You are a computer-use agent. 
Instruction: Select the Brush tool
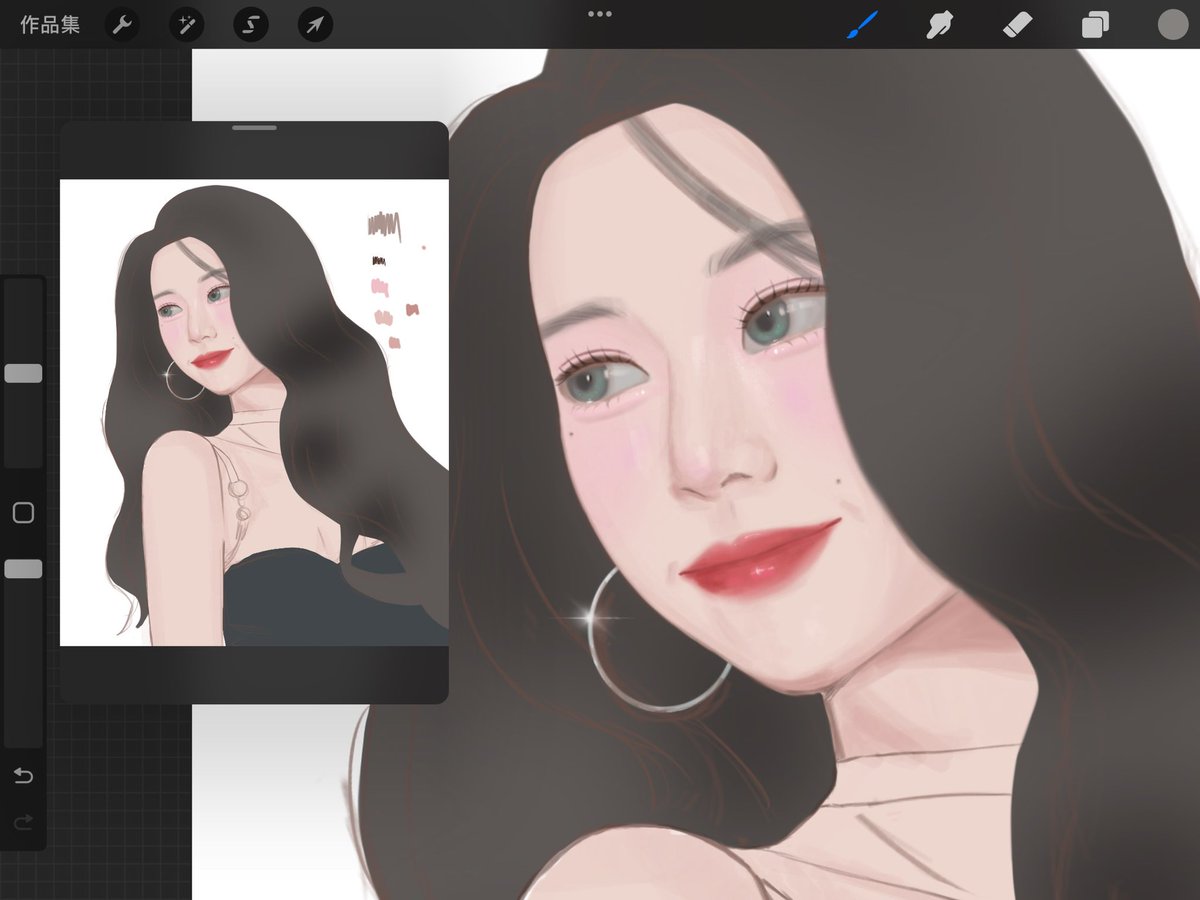coord(861,25)
